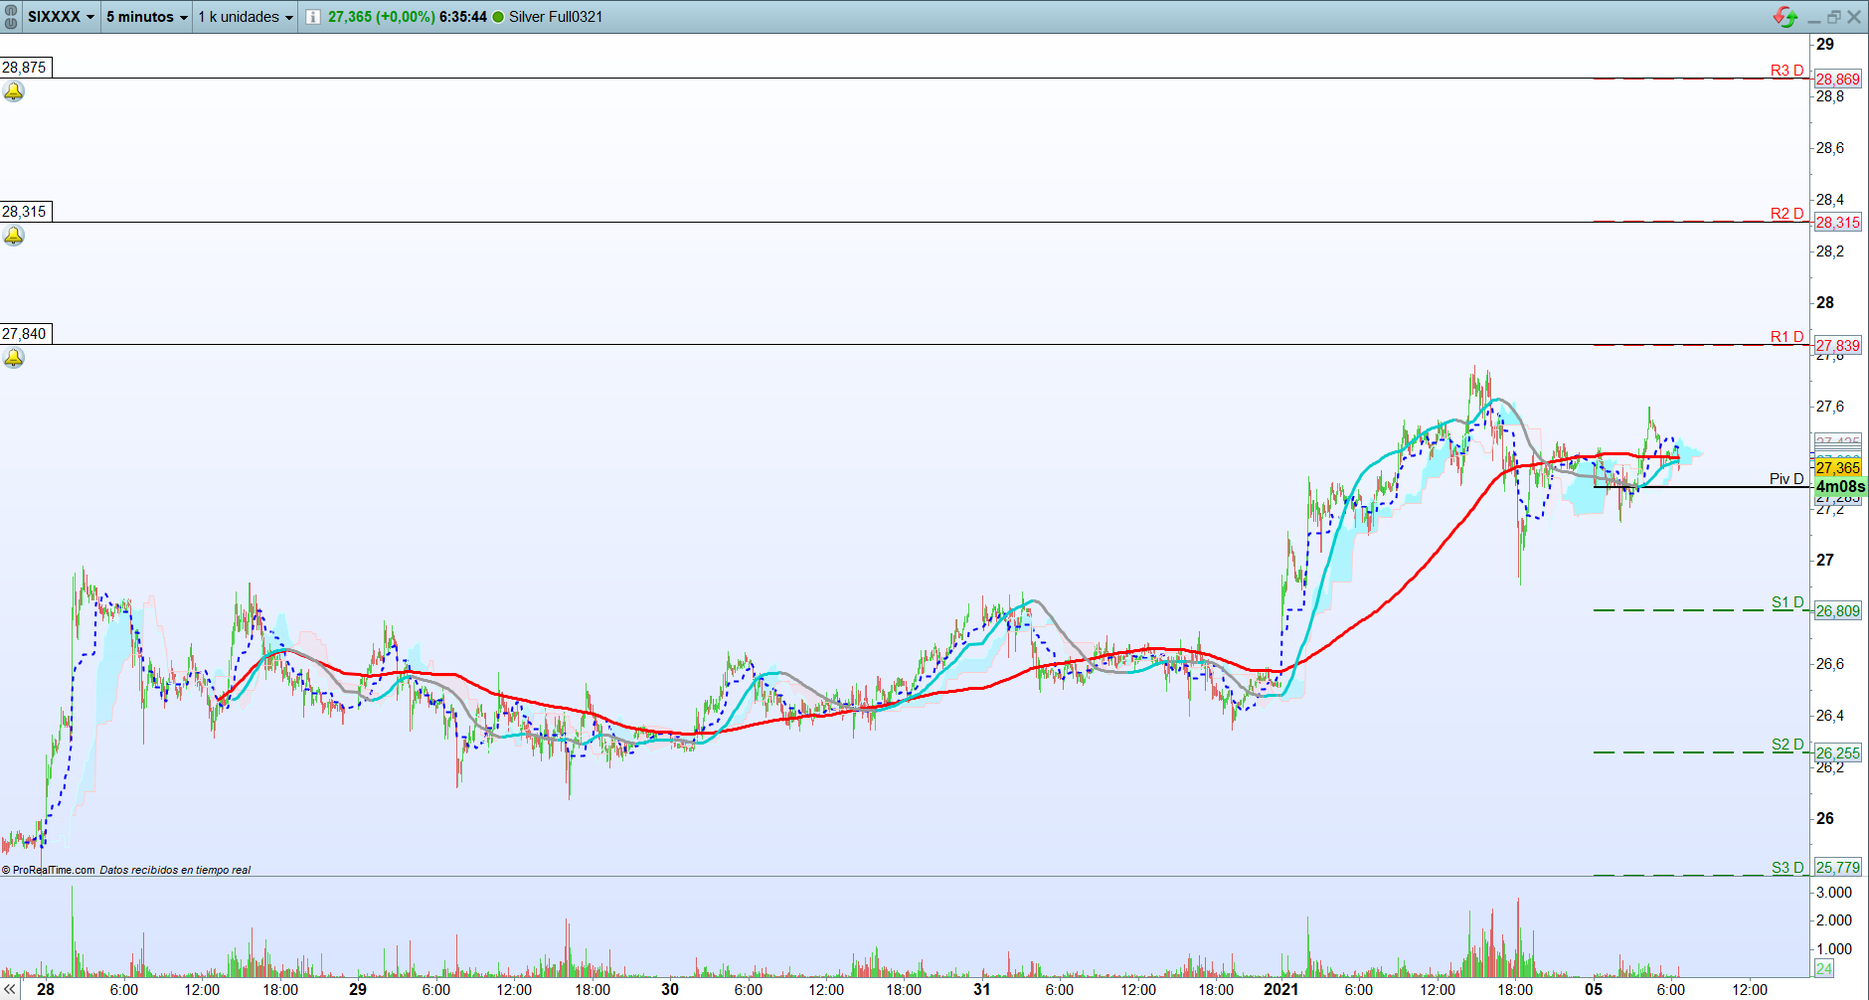The image size is (1869, 1000).
Task: Click the 29 date label on time axis
Action: (358, 990)
